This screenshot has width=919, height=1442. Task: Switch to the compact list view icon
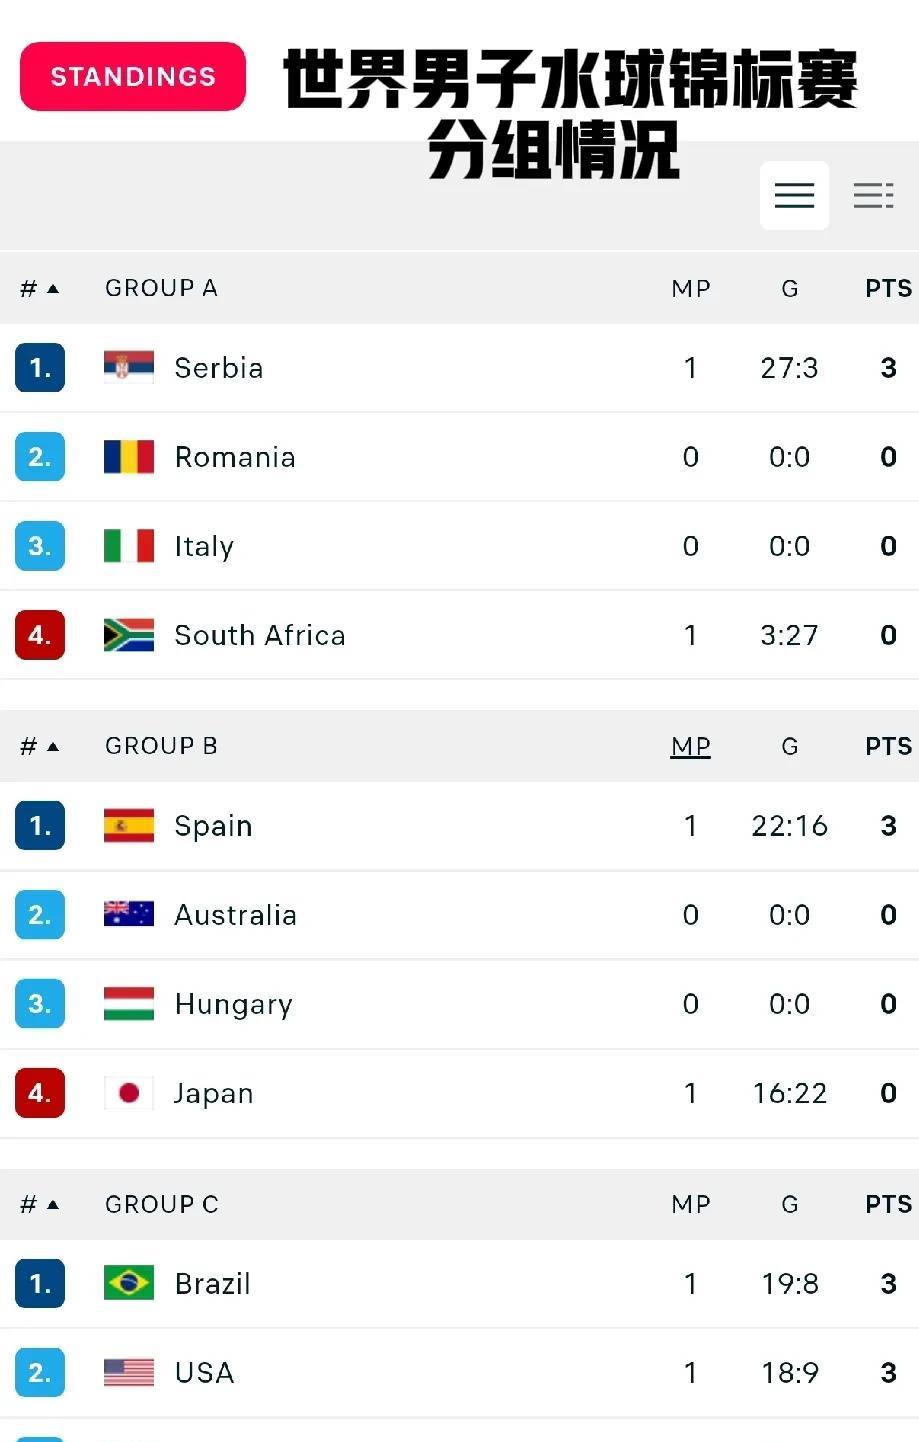[794, 195]
